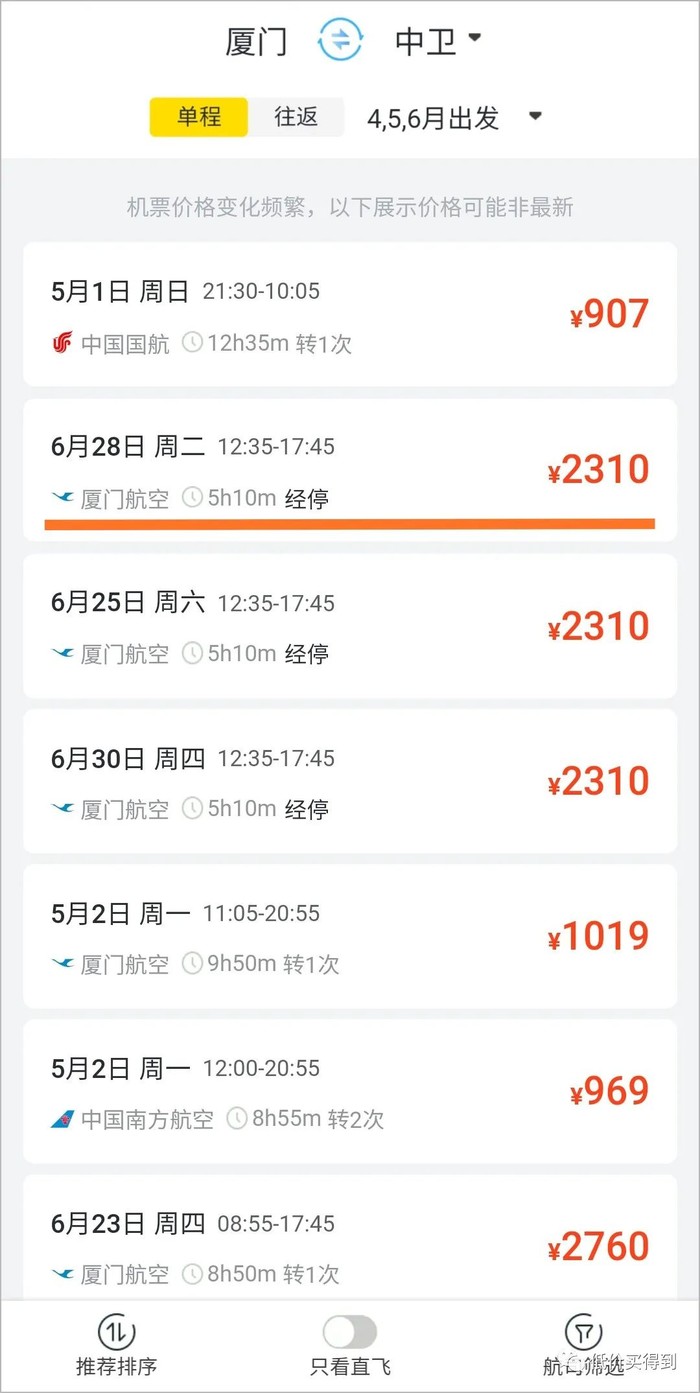
Task: Click clock icon on 5月1日 flight
Action: (x=191, y=345)
